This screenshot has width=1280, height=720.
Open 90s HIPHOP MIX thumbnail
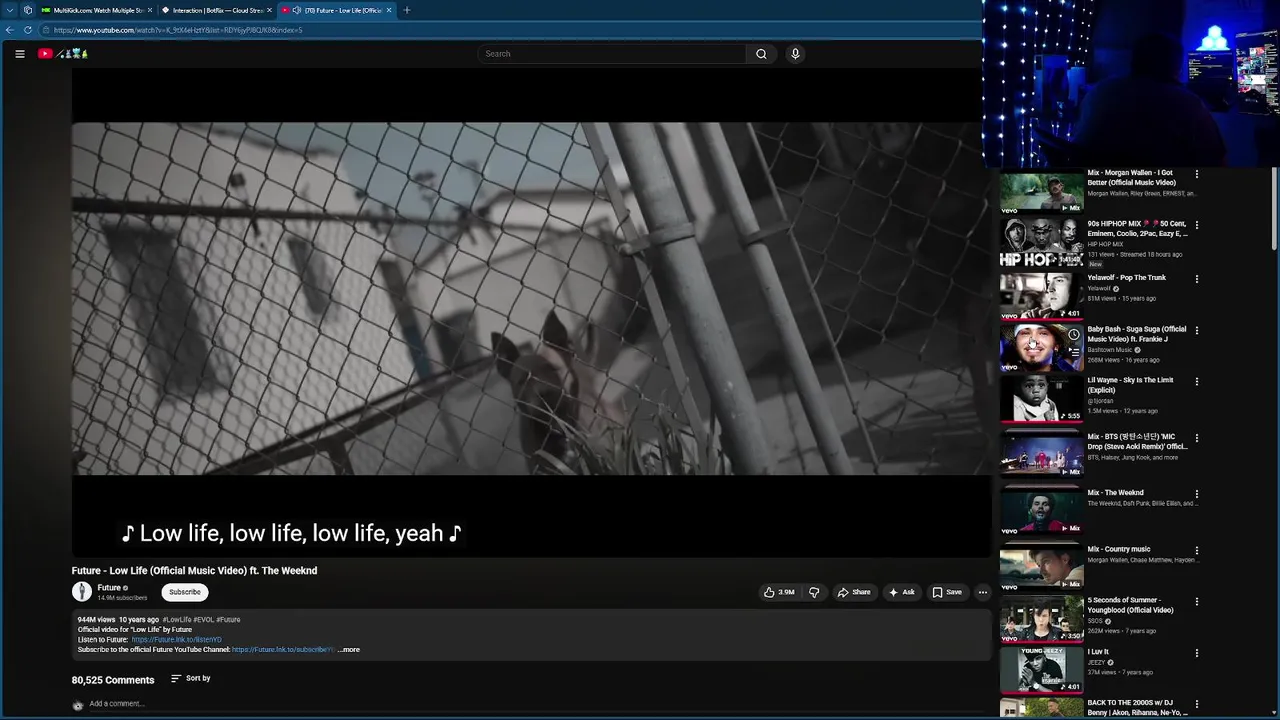(1041, 244)
